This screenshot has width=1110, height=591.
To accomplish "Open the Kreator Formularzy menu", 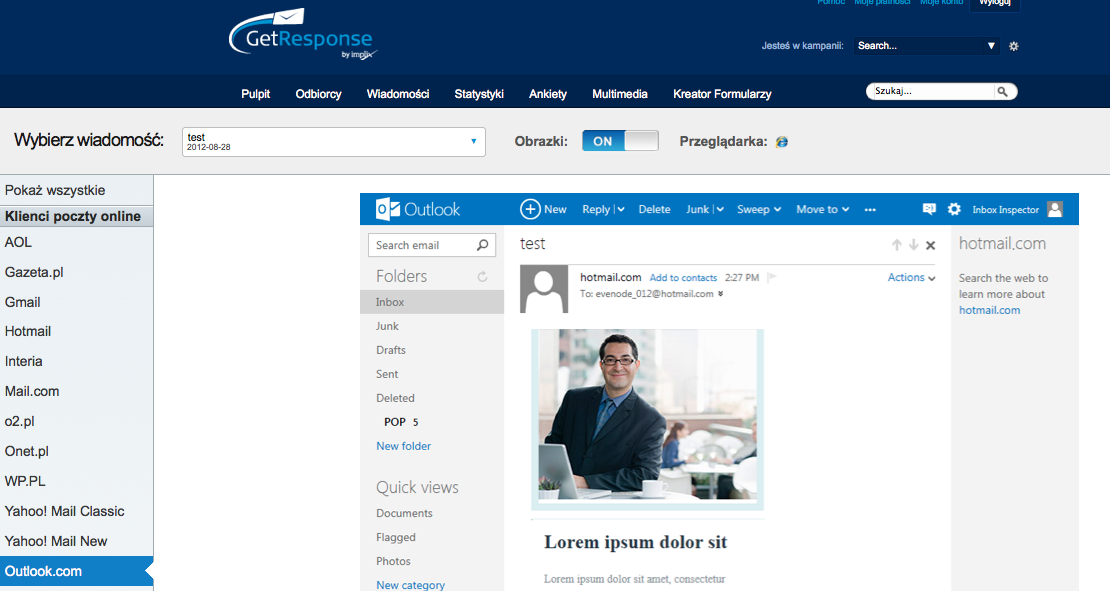I will (722, 94).
